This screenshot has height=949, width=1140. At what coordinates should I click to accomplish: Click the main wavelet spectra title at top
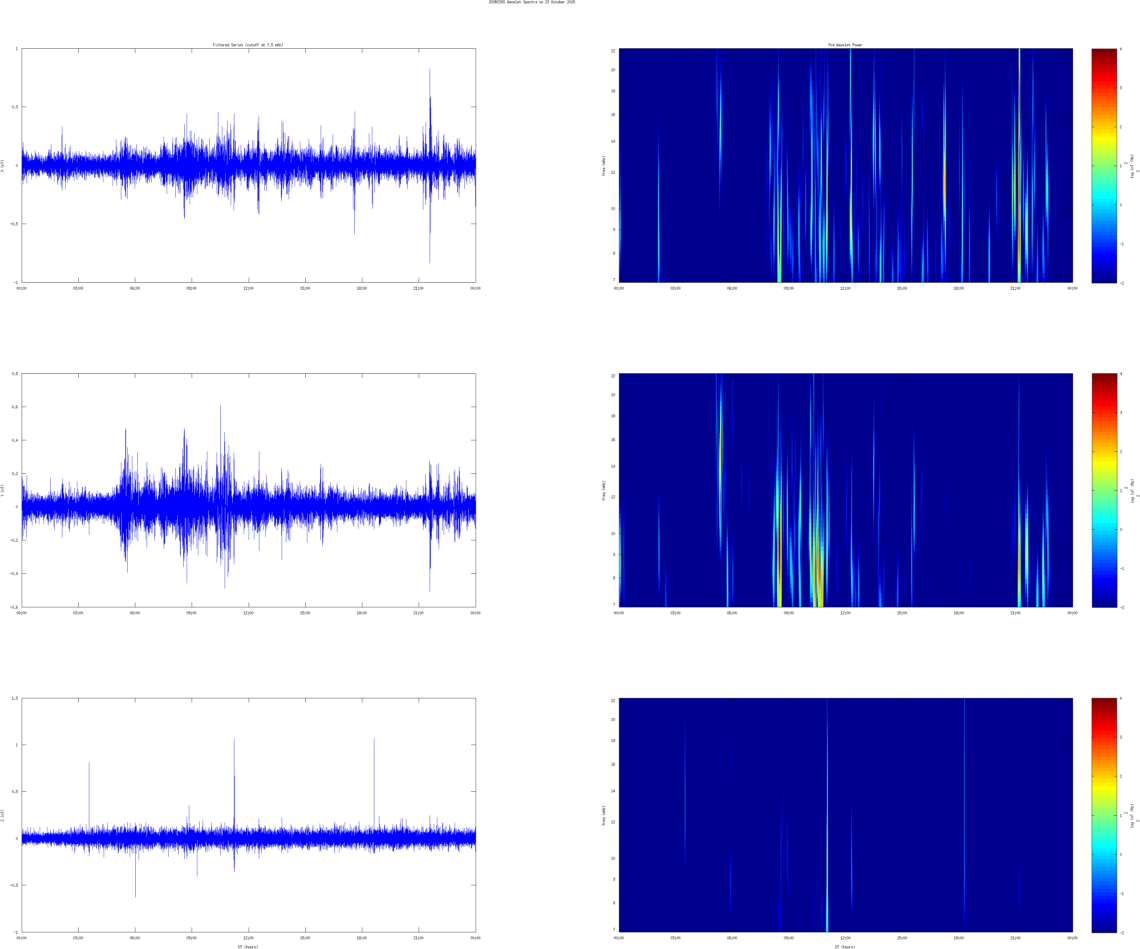click(x=532, y=2)
